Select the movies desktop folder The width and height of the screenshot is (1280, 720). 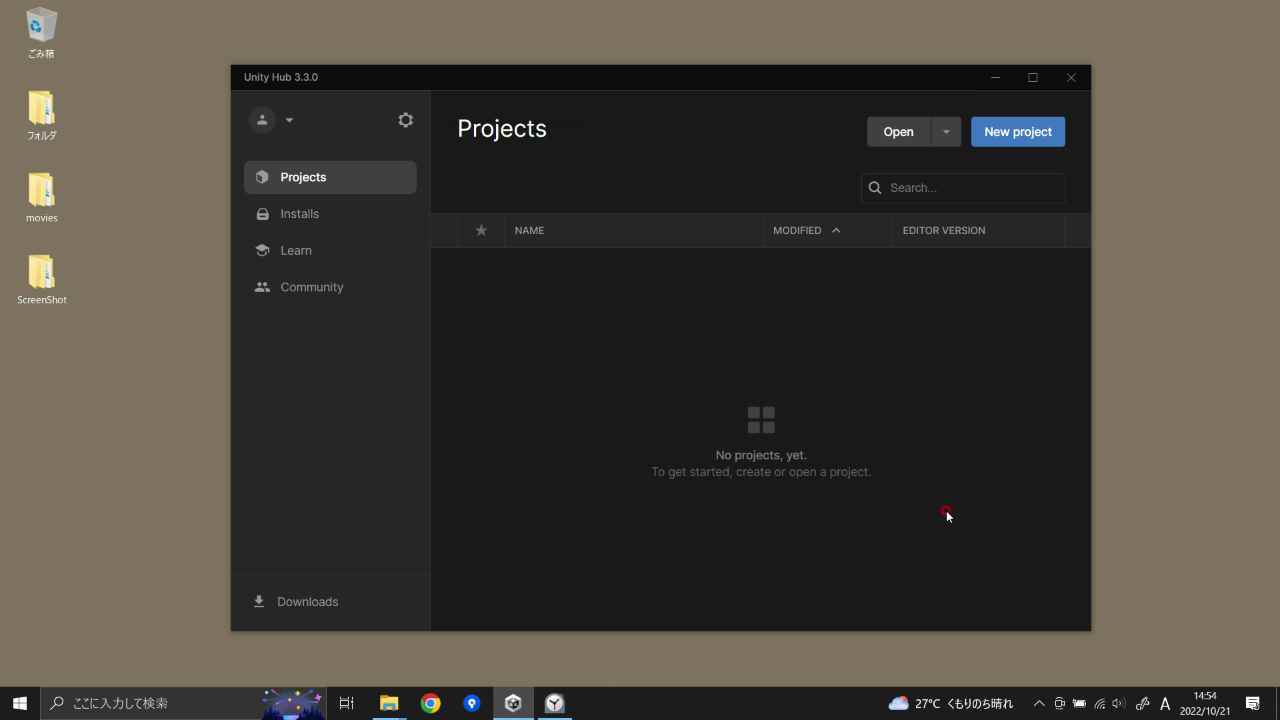[41, 197]
